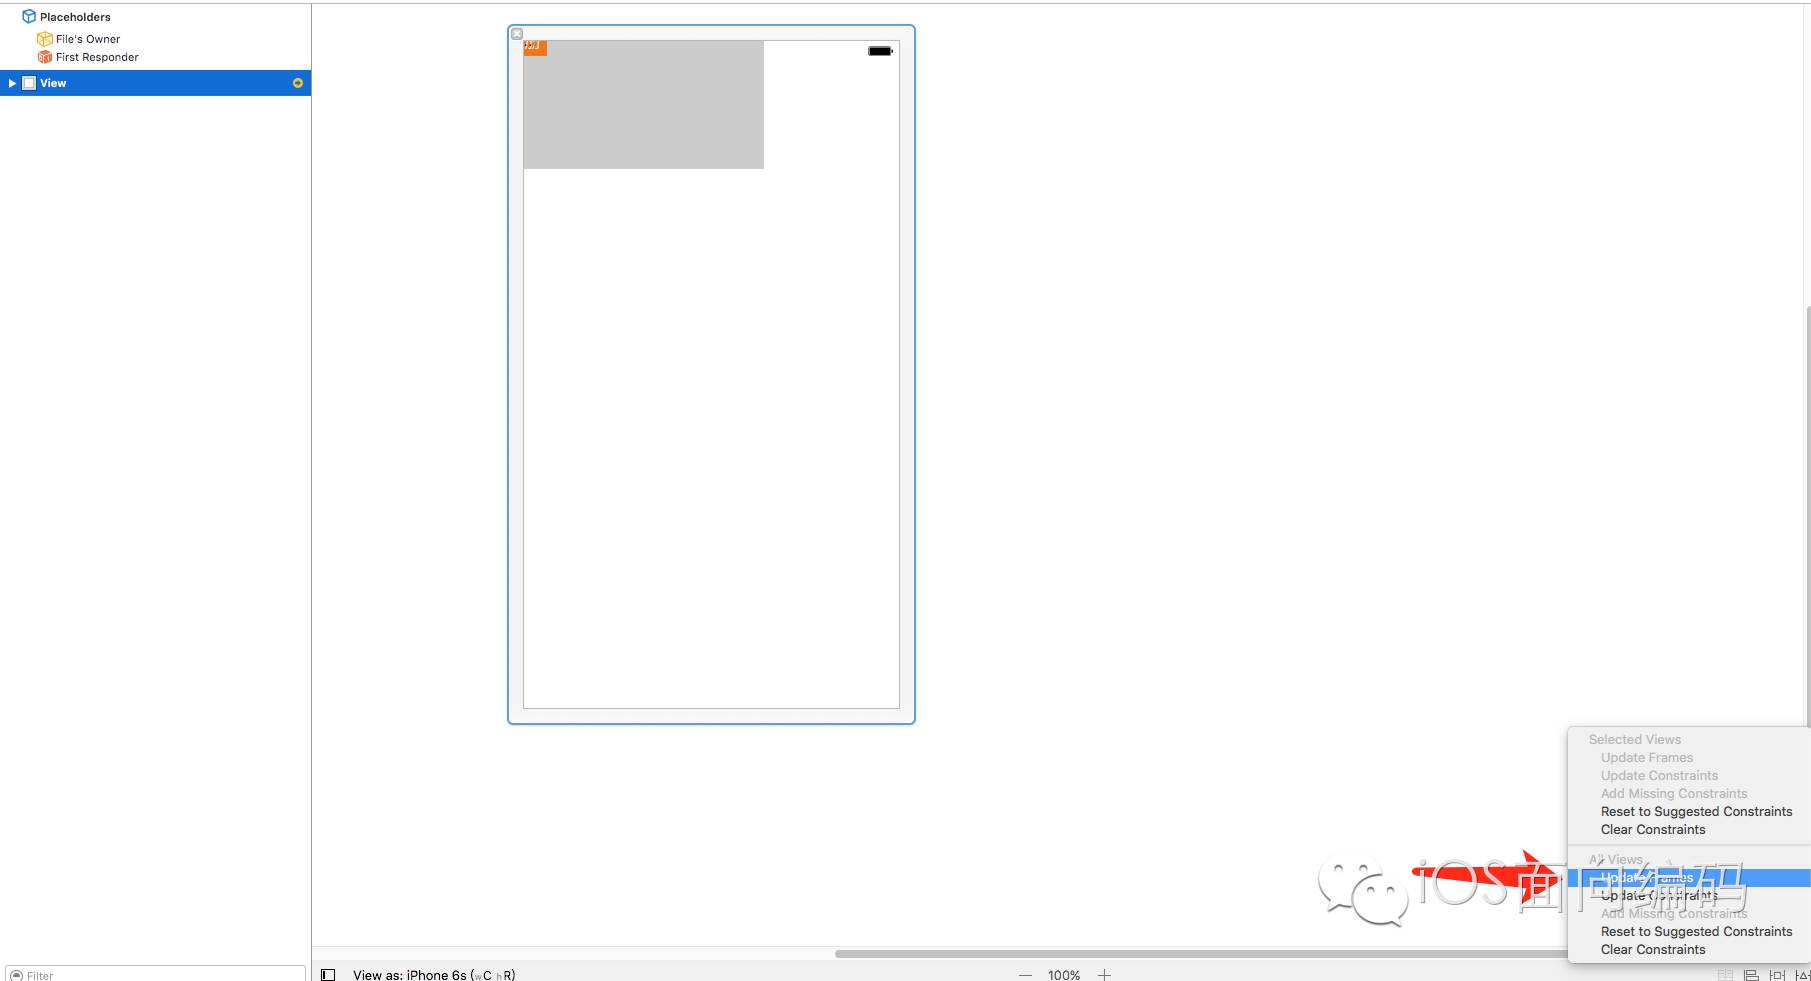This screenshot has width=1811, height=981.
Task: Choose Clear Constraints under Selected Views
Action: [x=1653, y=830]
